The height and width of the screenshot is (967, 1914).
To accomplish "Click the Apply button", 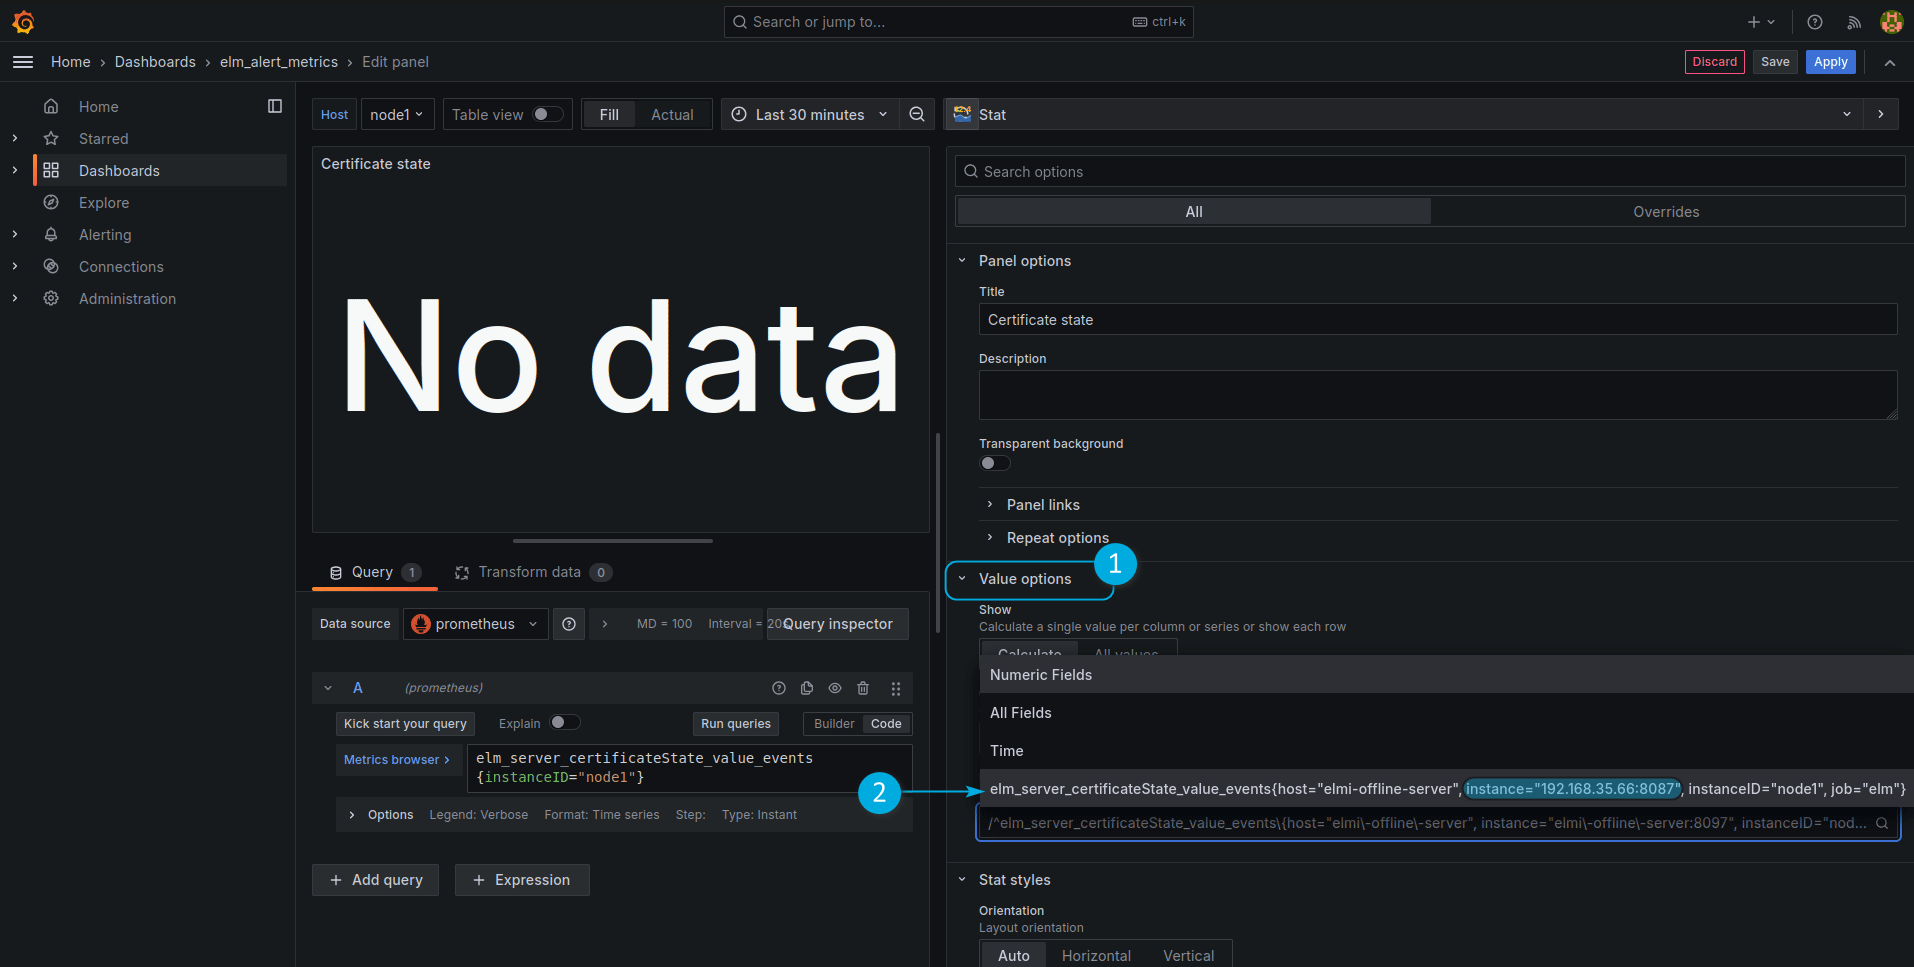I will [1830, 62].
